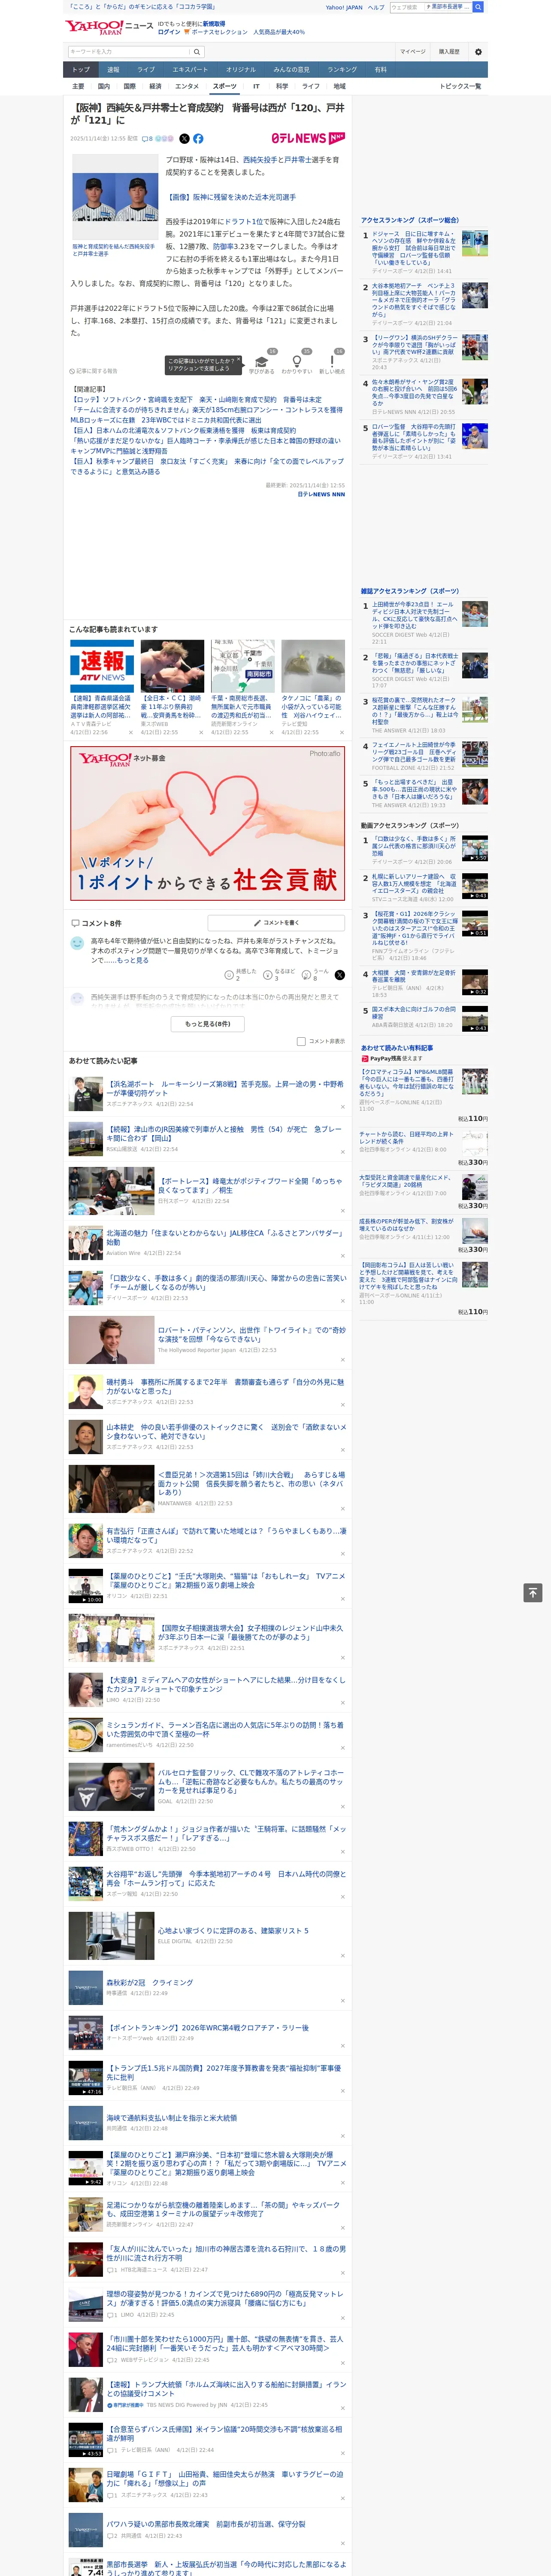Screen dimensions: 551x2576
Task: Click the first commenter's avatar icon
Action: click(77, 943)
